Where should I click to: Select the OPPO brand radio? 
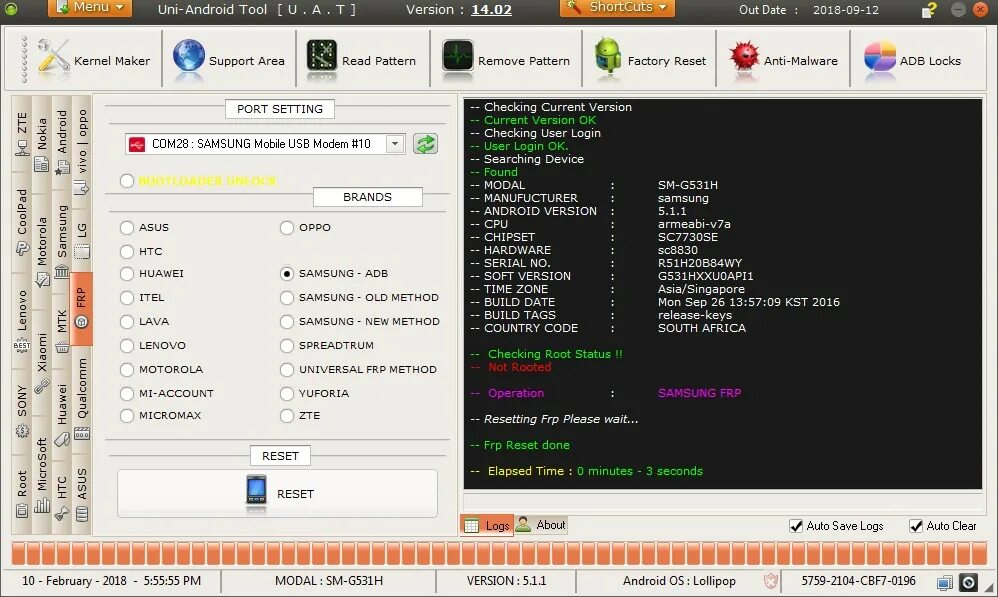tap(287, 227)
